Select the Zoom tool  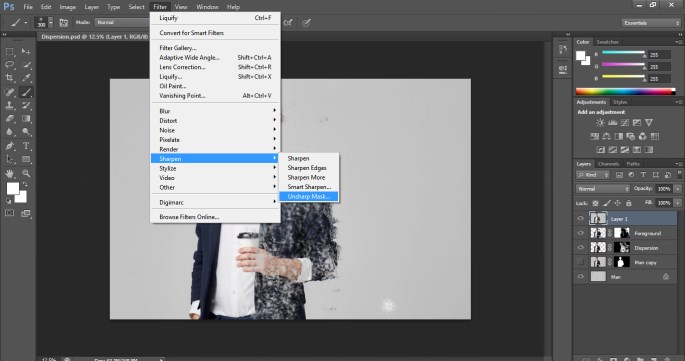(x=26, y=173)
